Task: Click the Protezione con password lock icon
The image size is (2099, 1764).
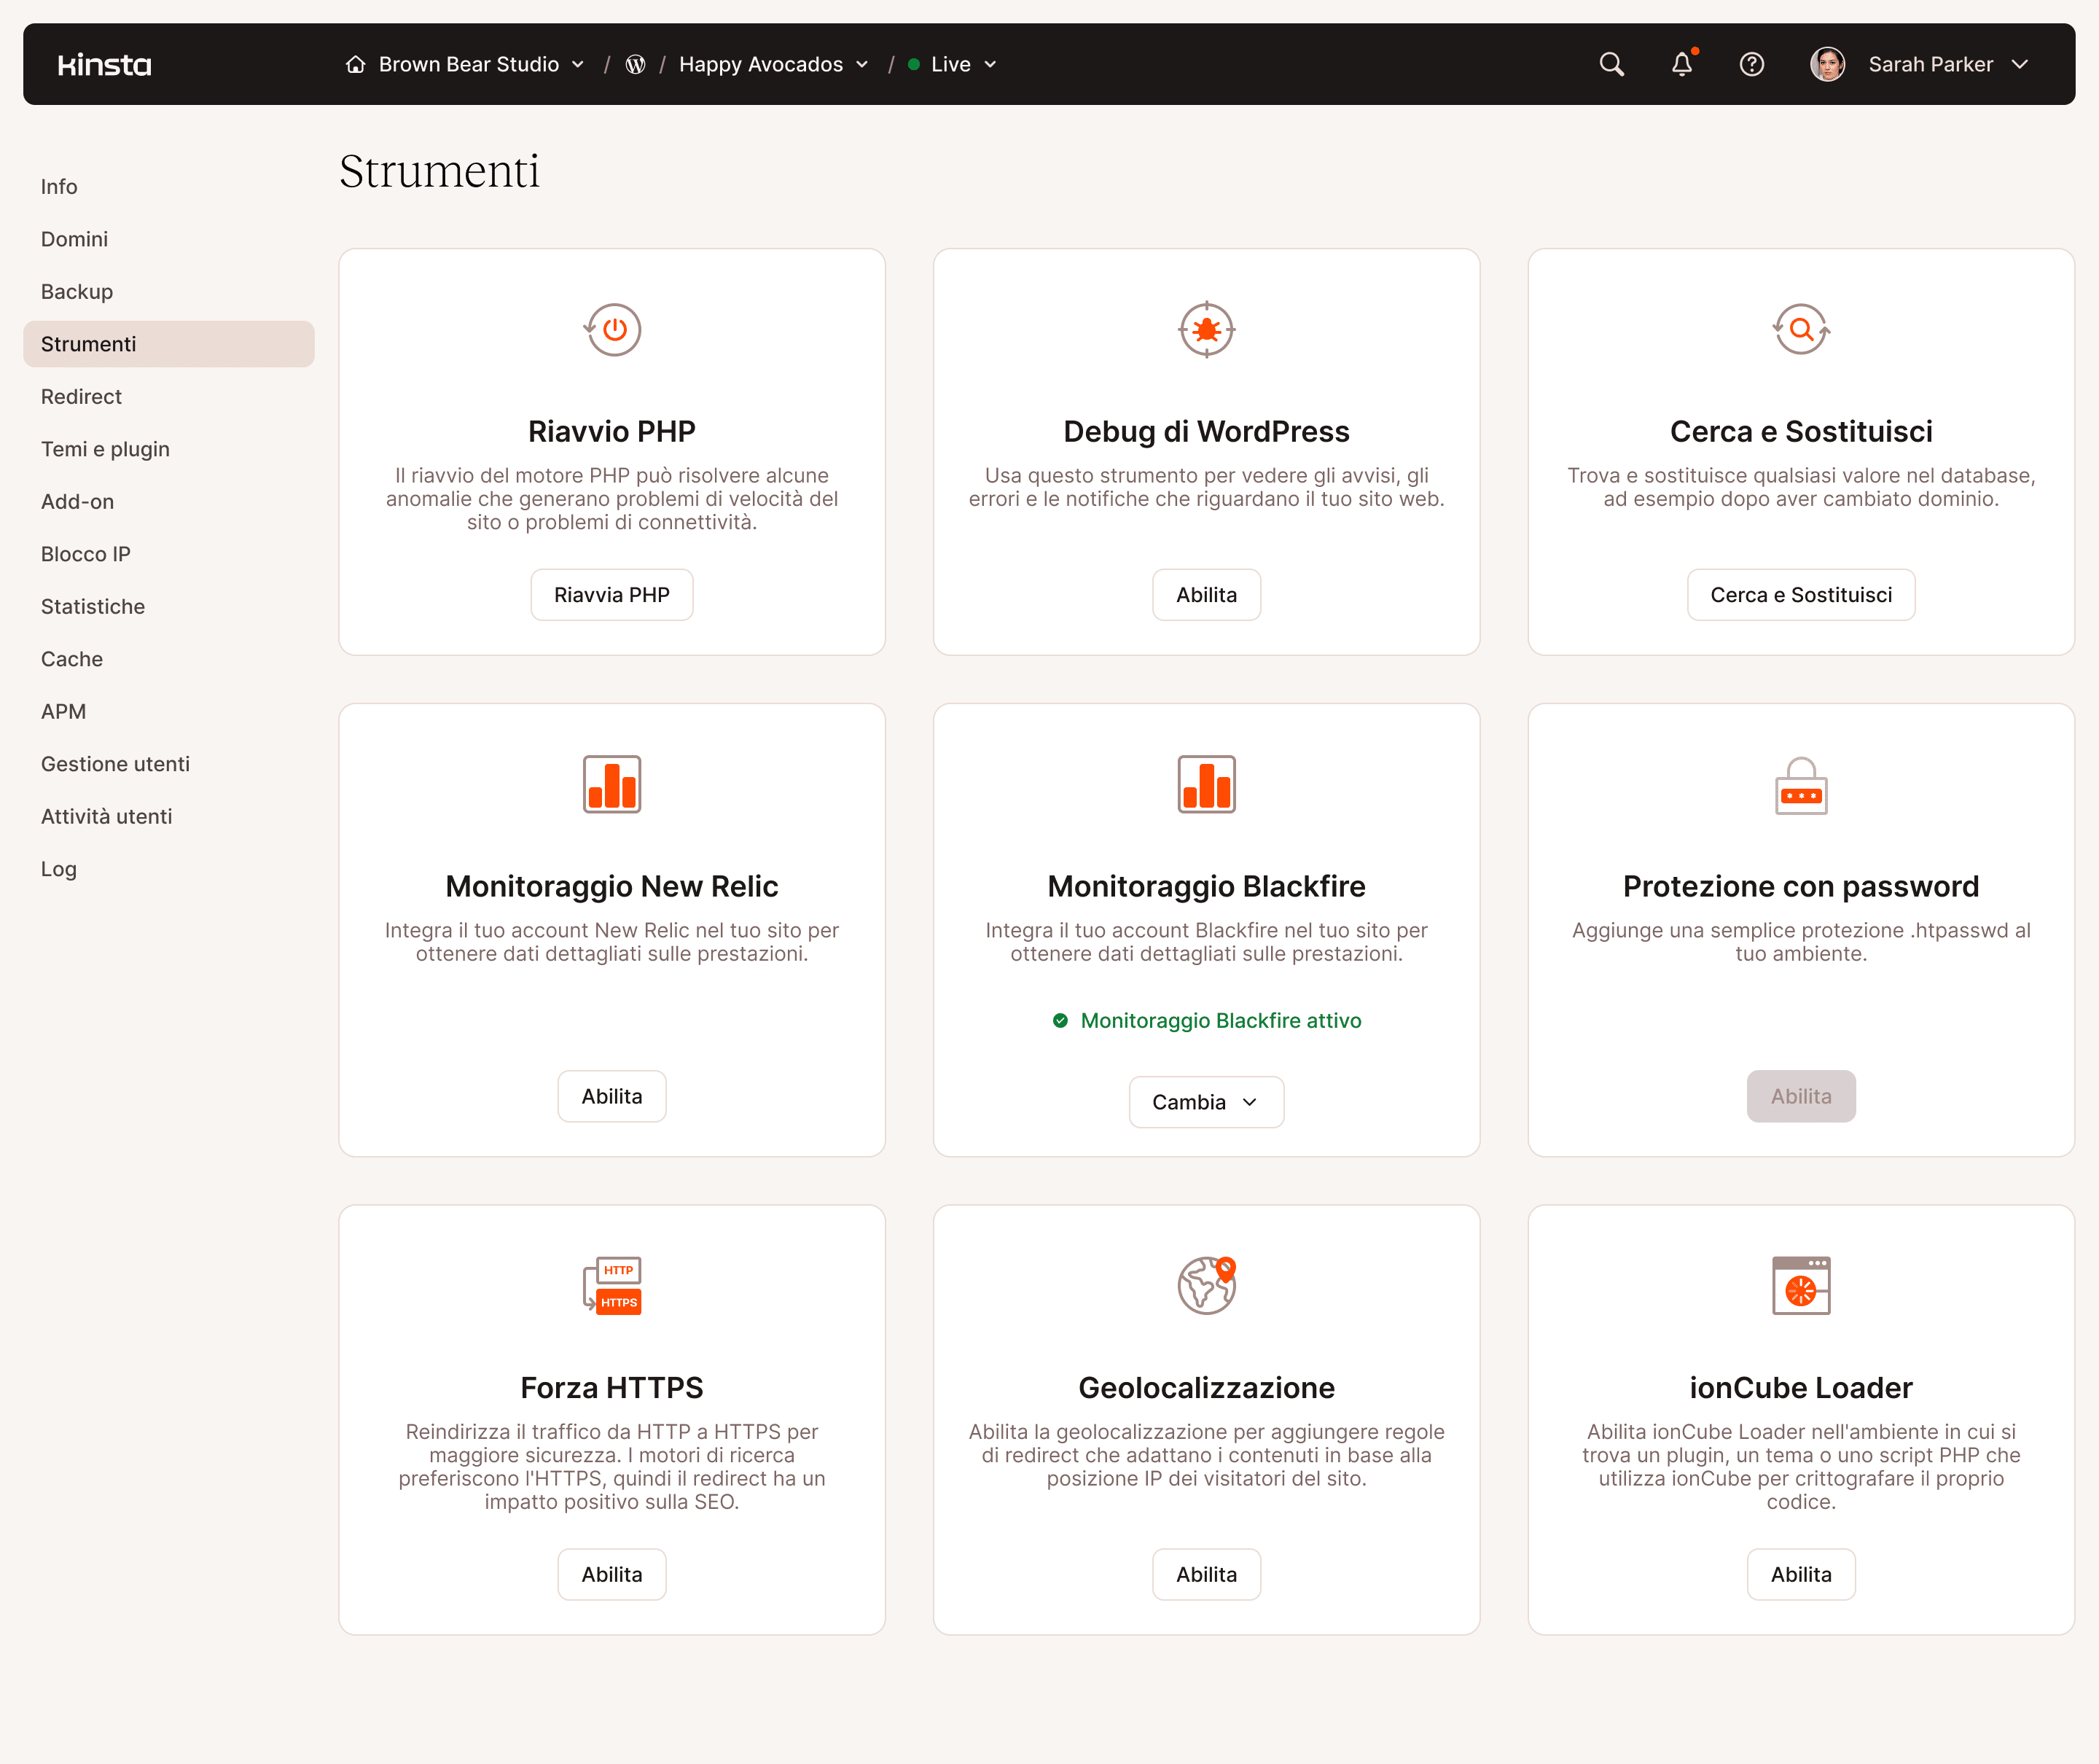Action: pos(1800,786)
